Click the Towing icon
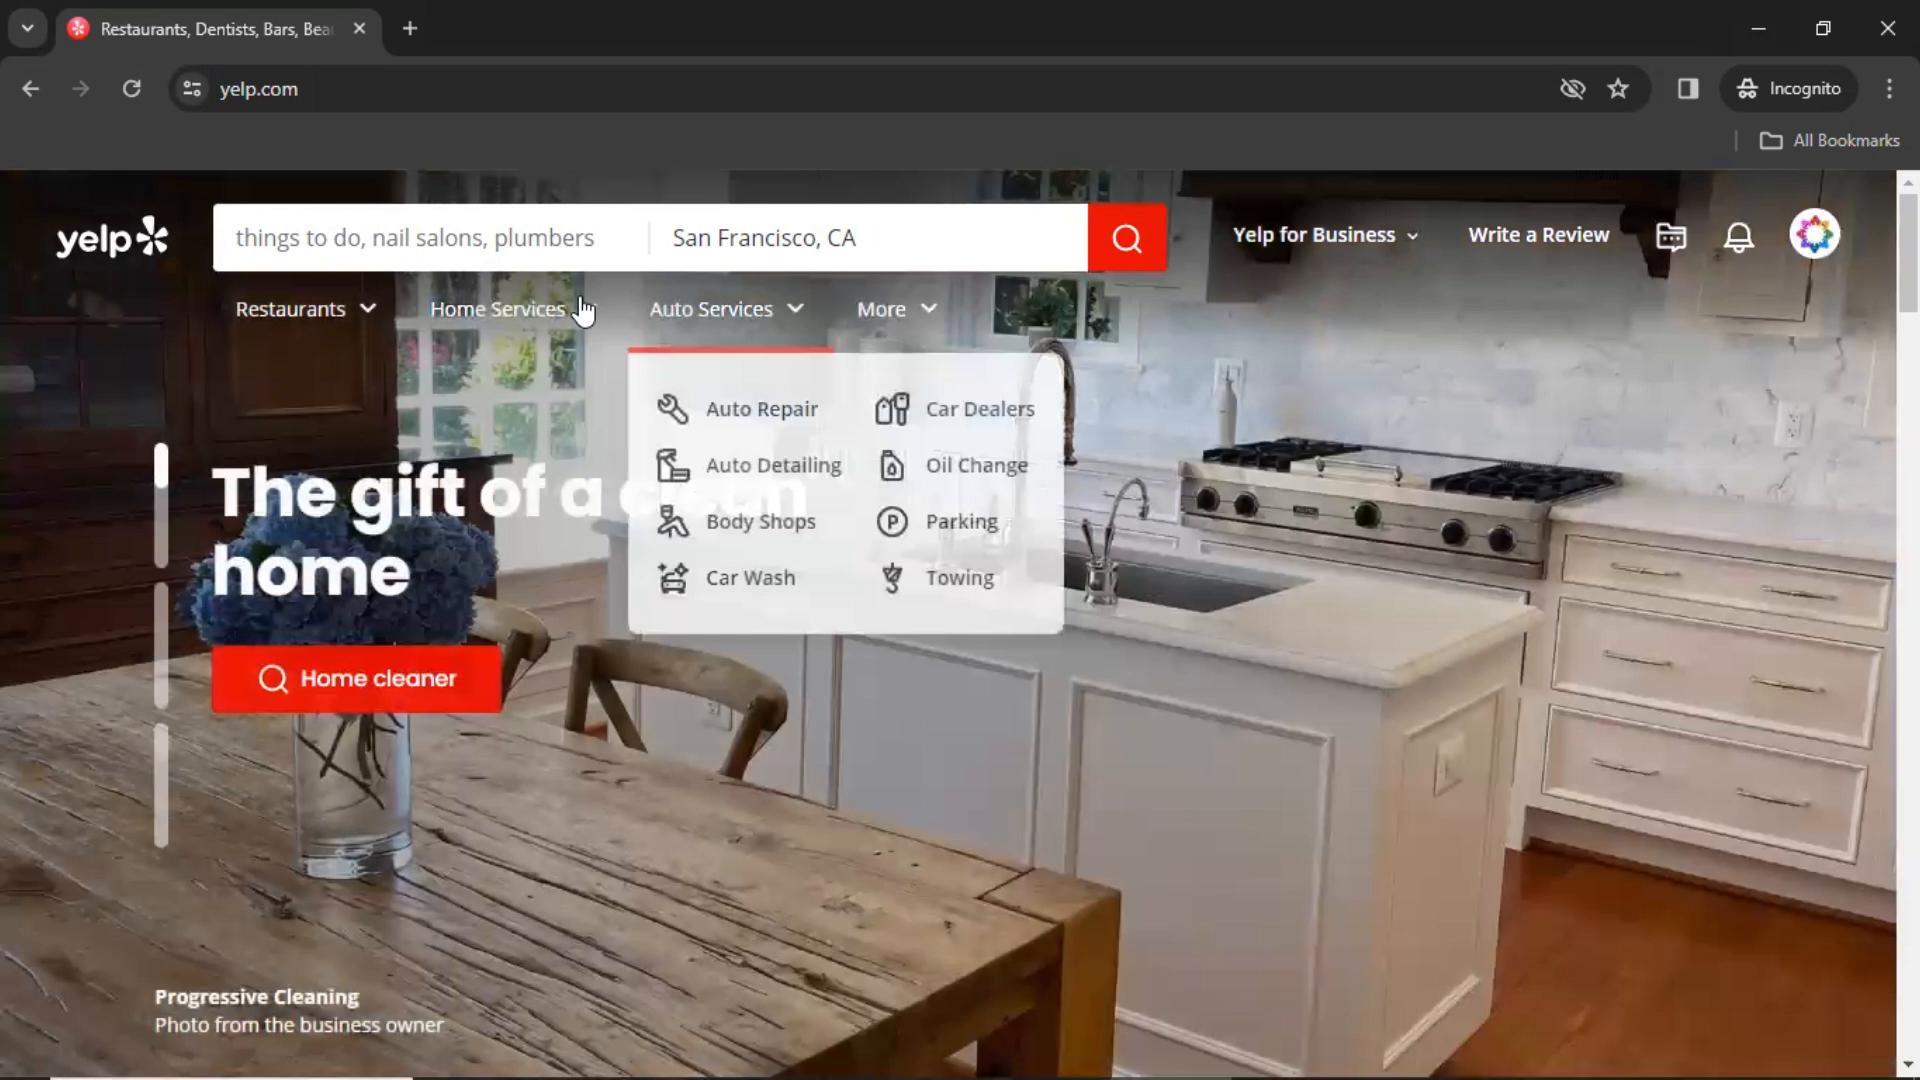The image size is (1920, 1080). (893, 578)
